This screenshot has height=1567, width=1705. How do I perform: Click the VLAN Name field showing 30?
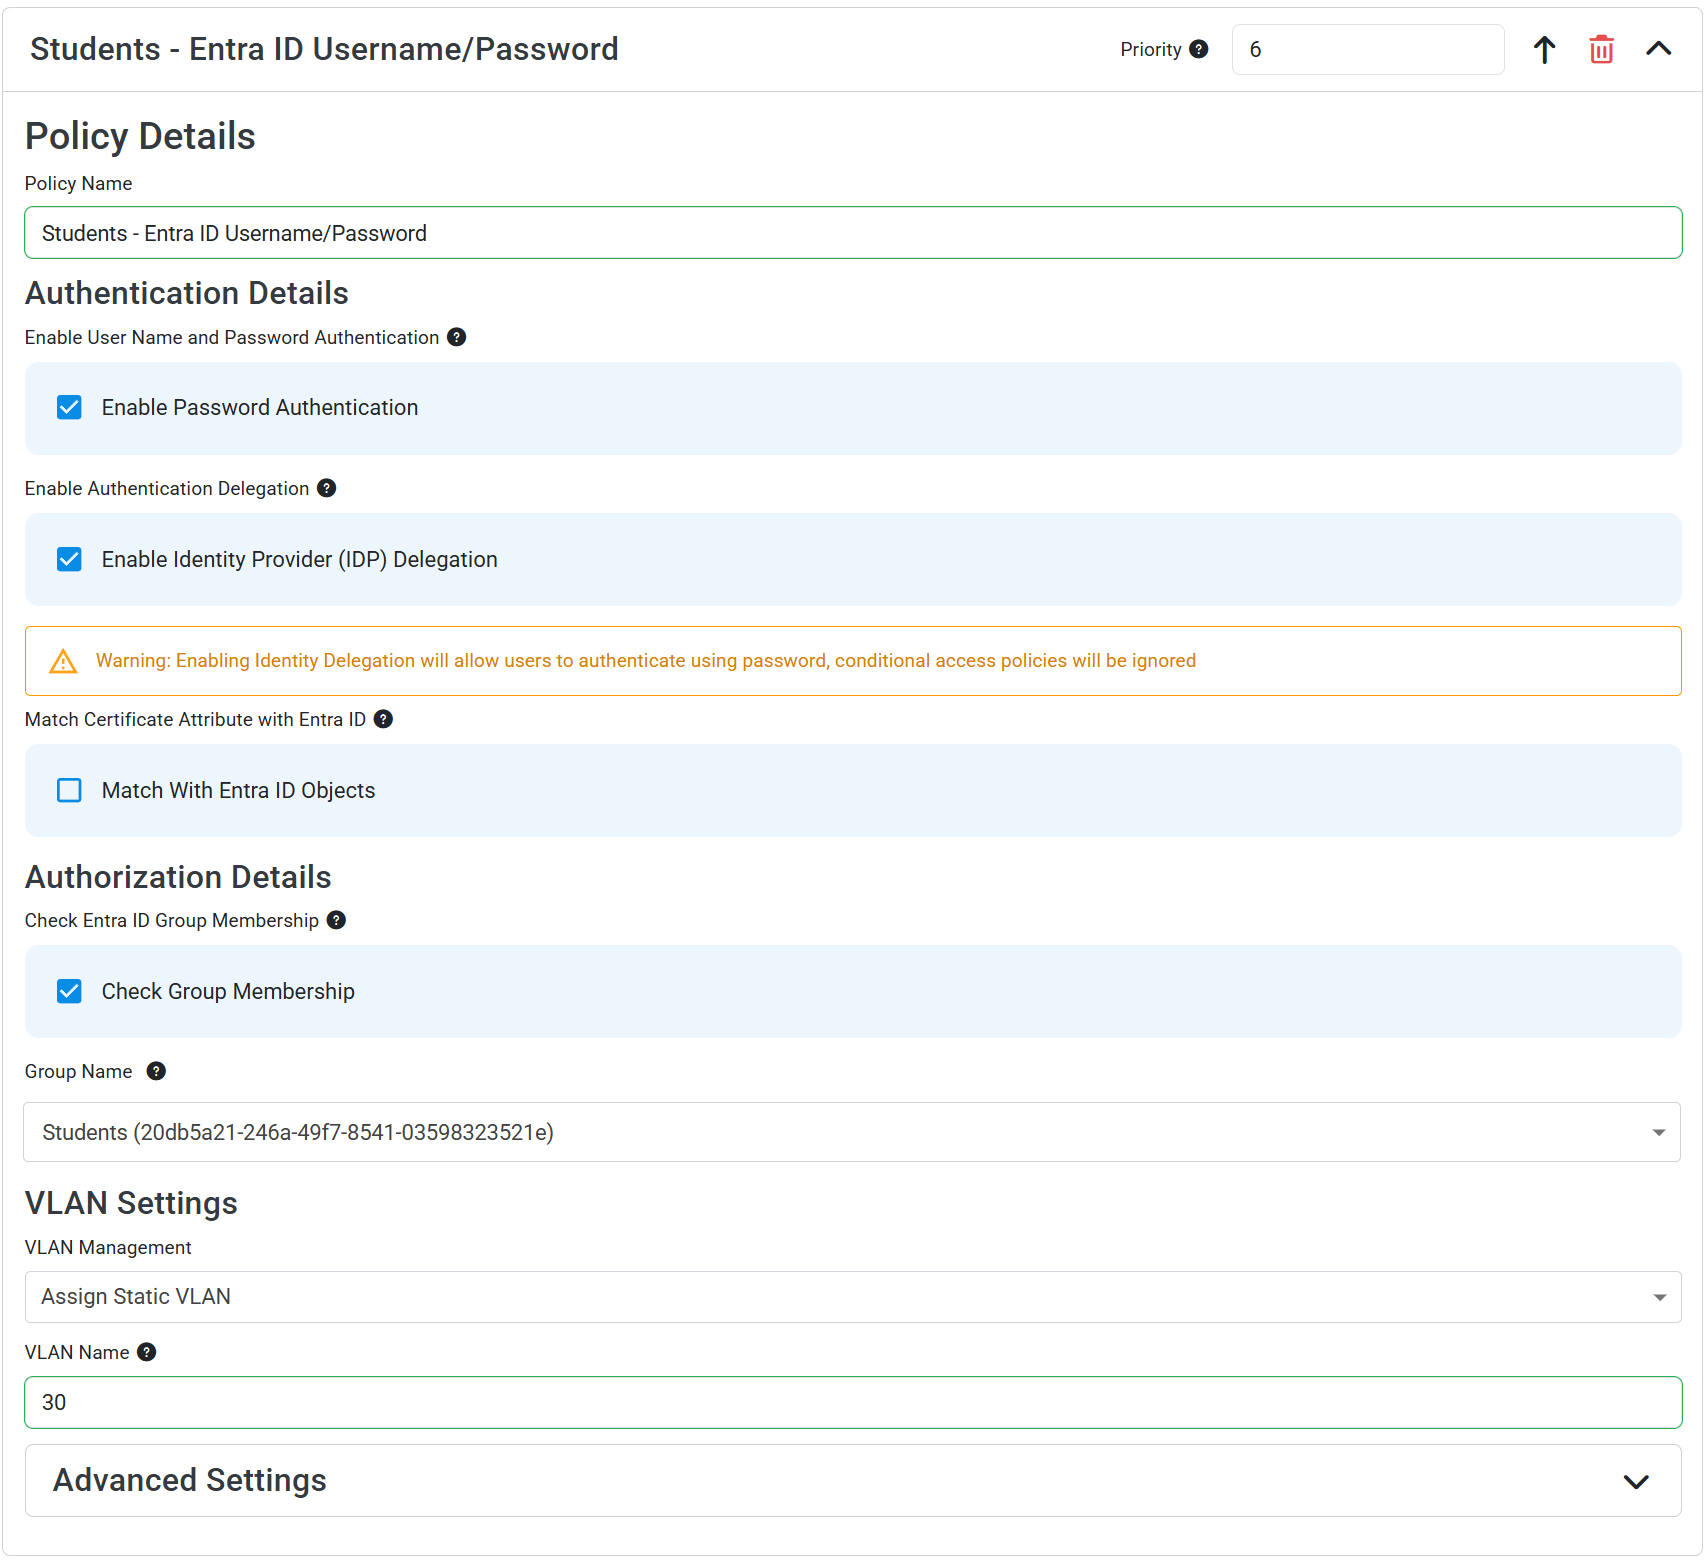tap(852, 1402)
